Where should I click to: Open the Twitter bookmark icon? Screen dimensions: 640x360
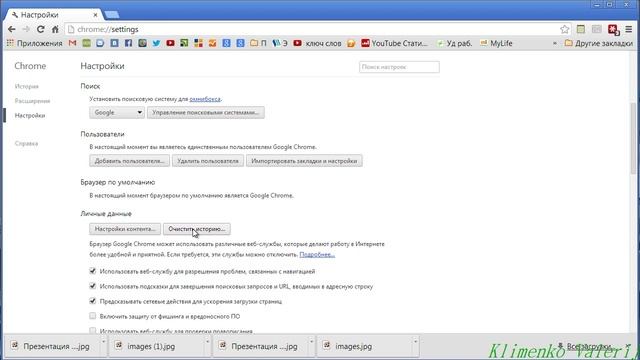tap(156, 43)
